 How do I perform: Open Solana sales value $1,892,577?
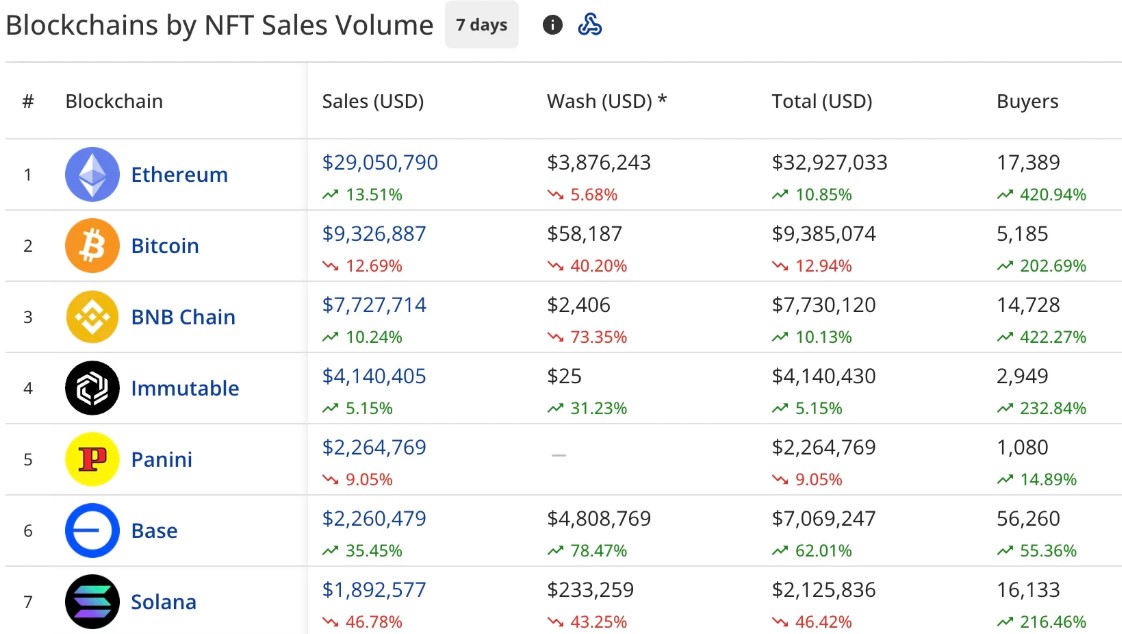point(374,590)
